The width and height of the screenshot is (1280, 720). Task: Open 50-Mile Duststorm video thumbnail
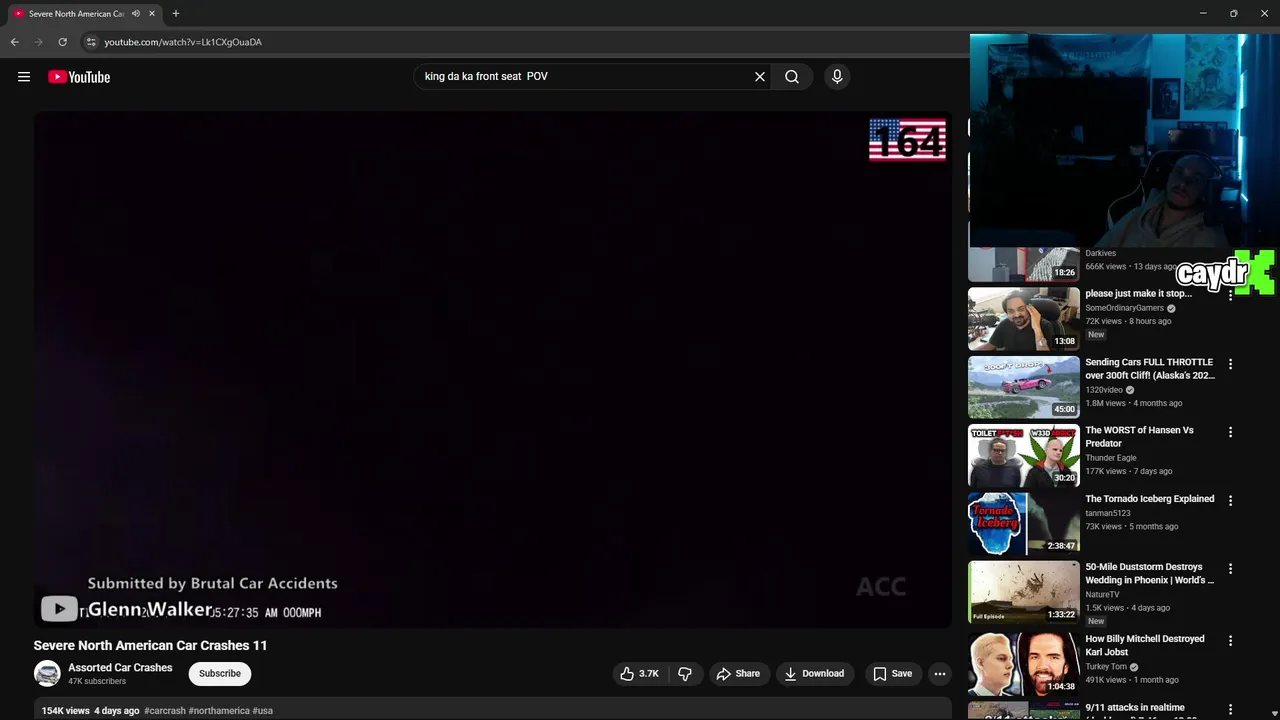tap(1024, 592)
